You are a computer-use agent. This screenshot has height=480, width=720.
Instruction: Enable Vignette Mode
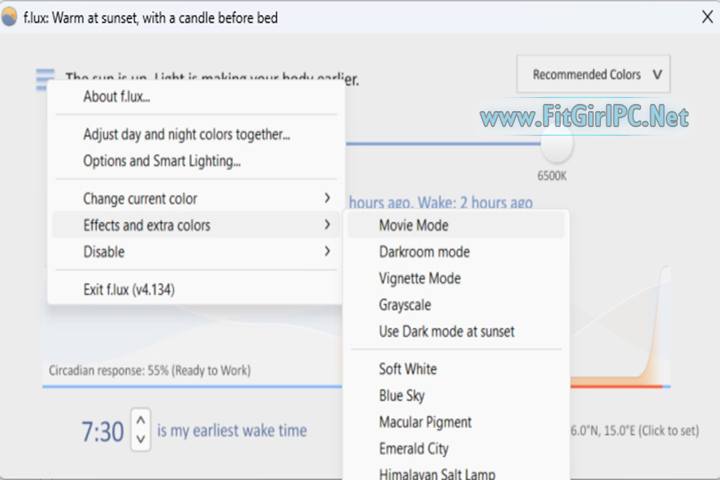(x=419, y=278)
